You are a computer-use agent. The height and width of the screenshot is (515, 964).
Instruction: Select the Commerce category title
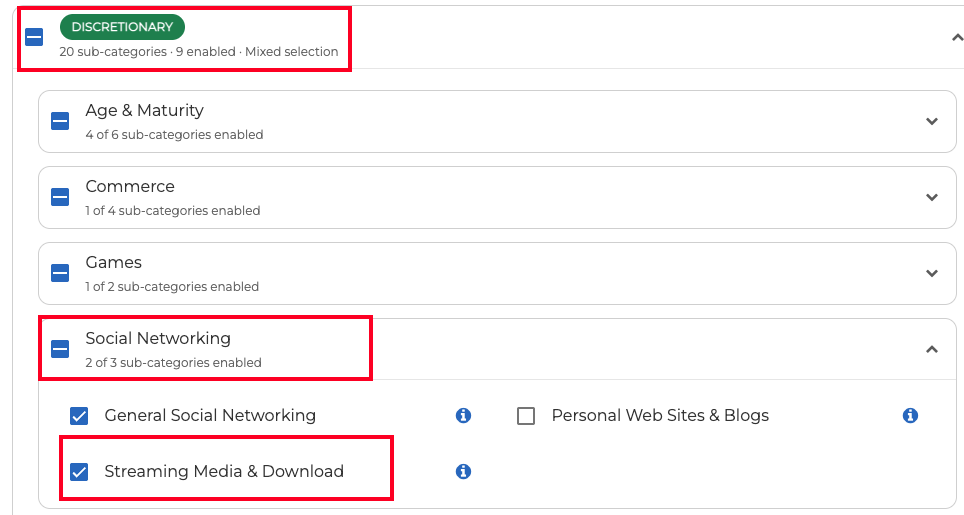(x=130, y=186)
